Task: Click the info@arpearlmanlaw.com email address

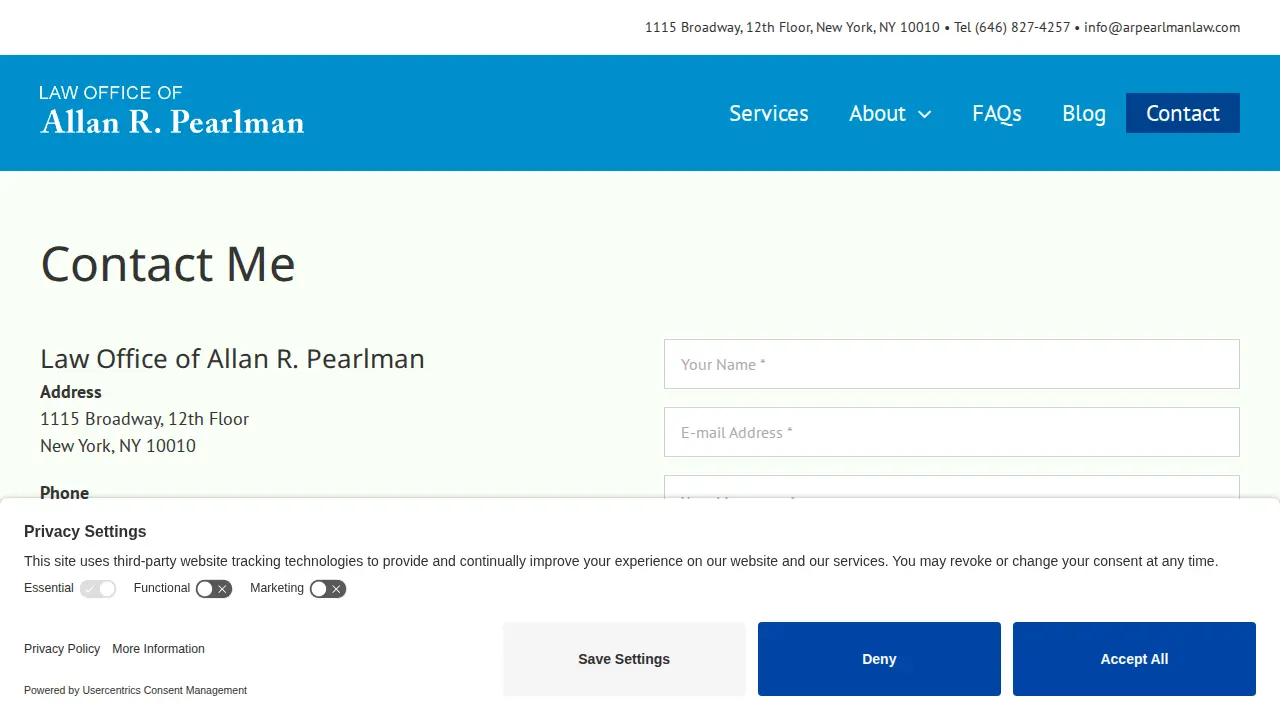Action: pos(1162,27)
